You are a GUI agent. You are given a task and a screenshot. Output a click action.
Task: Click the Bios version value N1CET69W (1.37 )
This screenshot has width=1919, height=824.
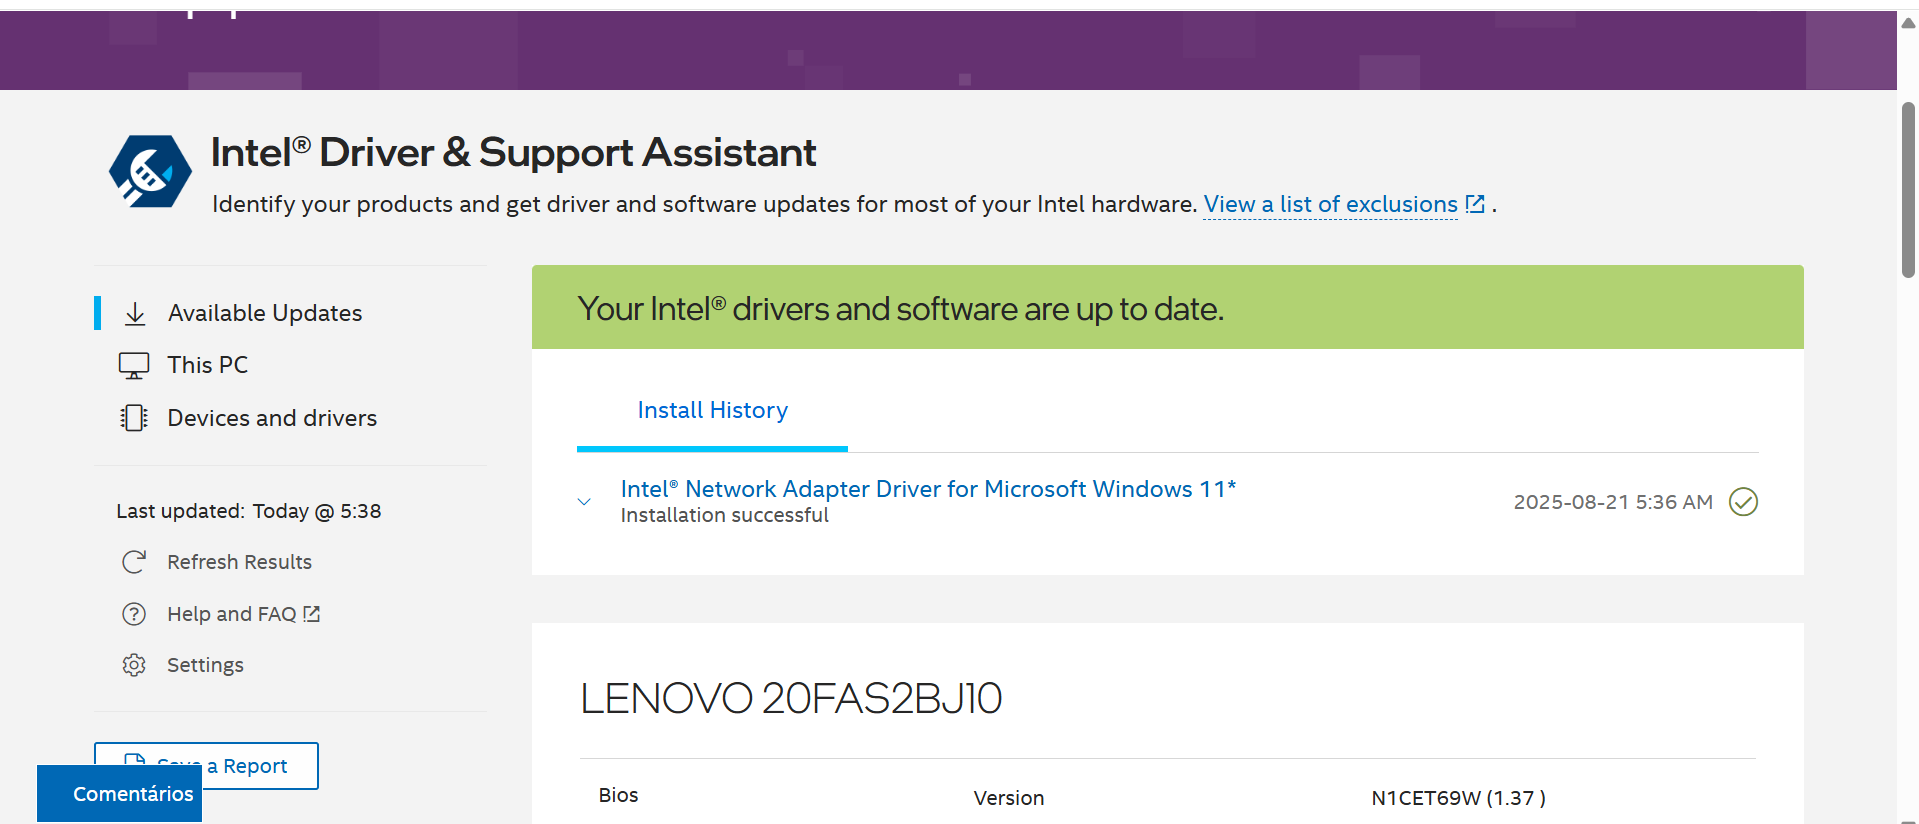1458,798
